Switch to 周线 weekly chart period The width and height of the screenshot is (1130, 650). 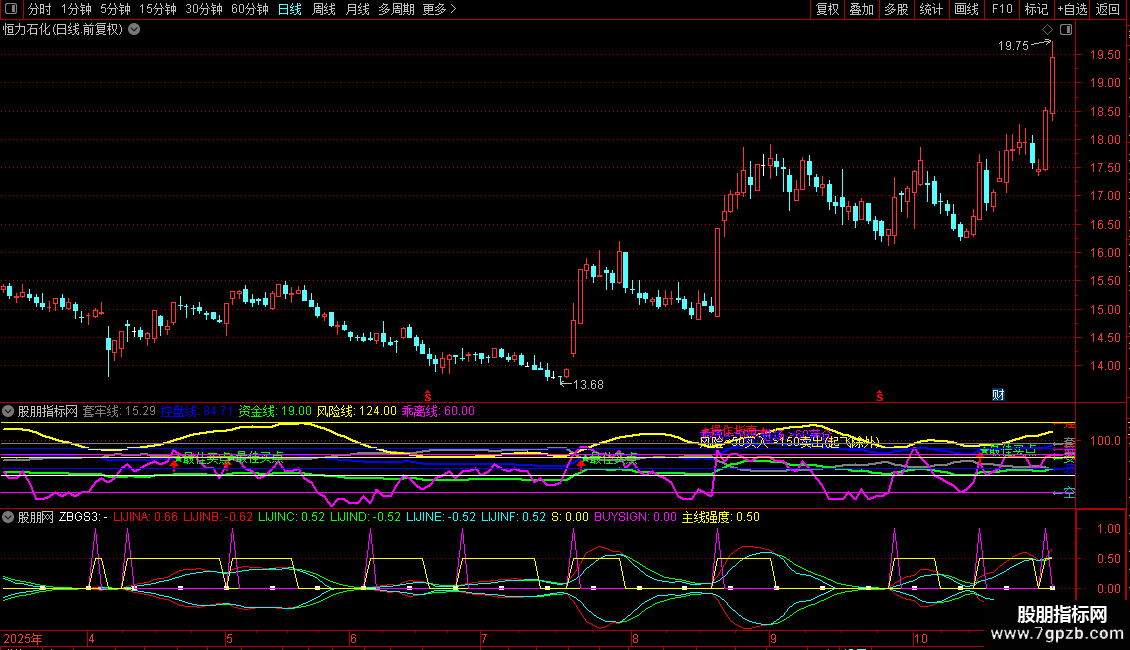pyautogui.click(x=324, y=9)
